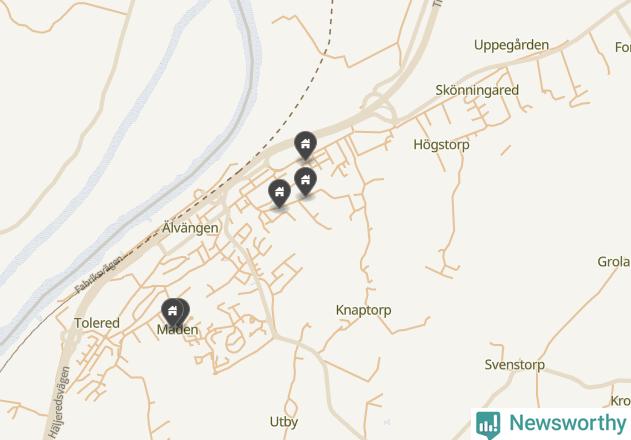The height and width of the screenshot is (440, 631).
Task: Click the Häljeredsvägen road label
Action: click(60, 402)
